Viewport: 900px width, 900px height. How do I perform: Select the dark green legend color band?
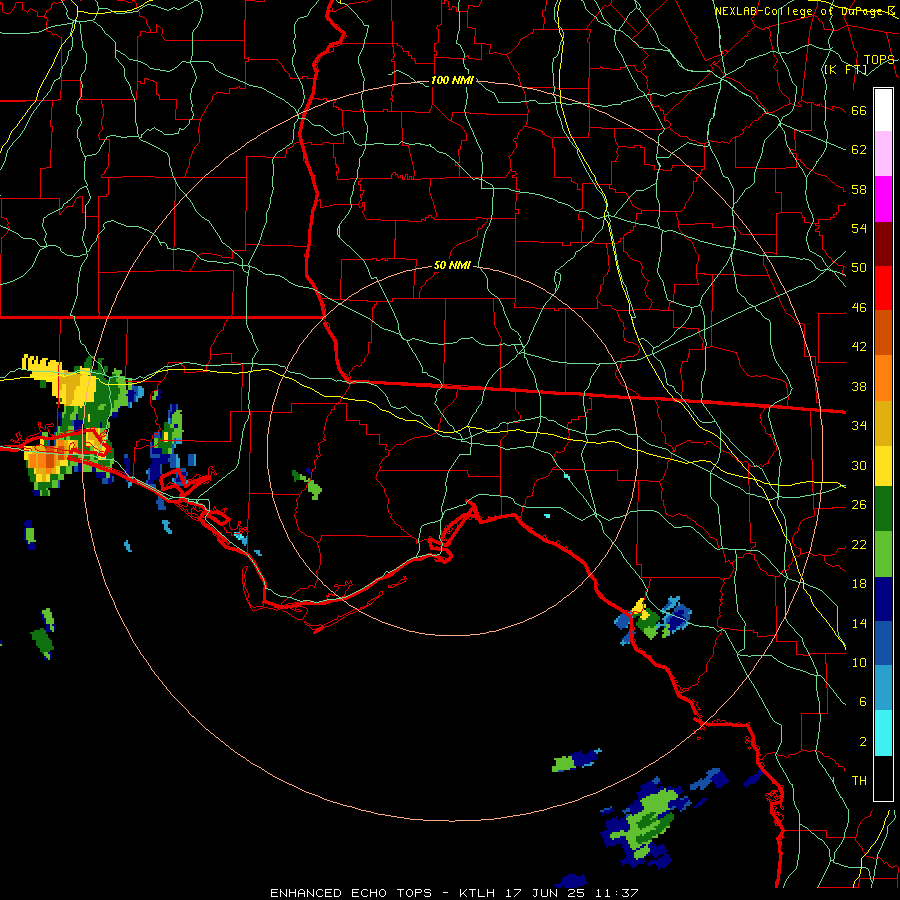click(883, 509)
